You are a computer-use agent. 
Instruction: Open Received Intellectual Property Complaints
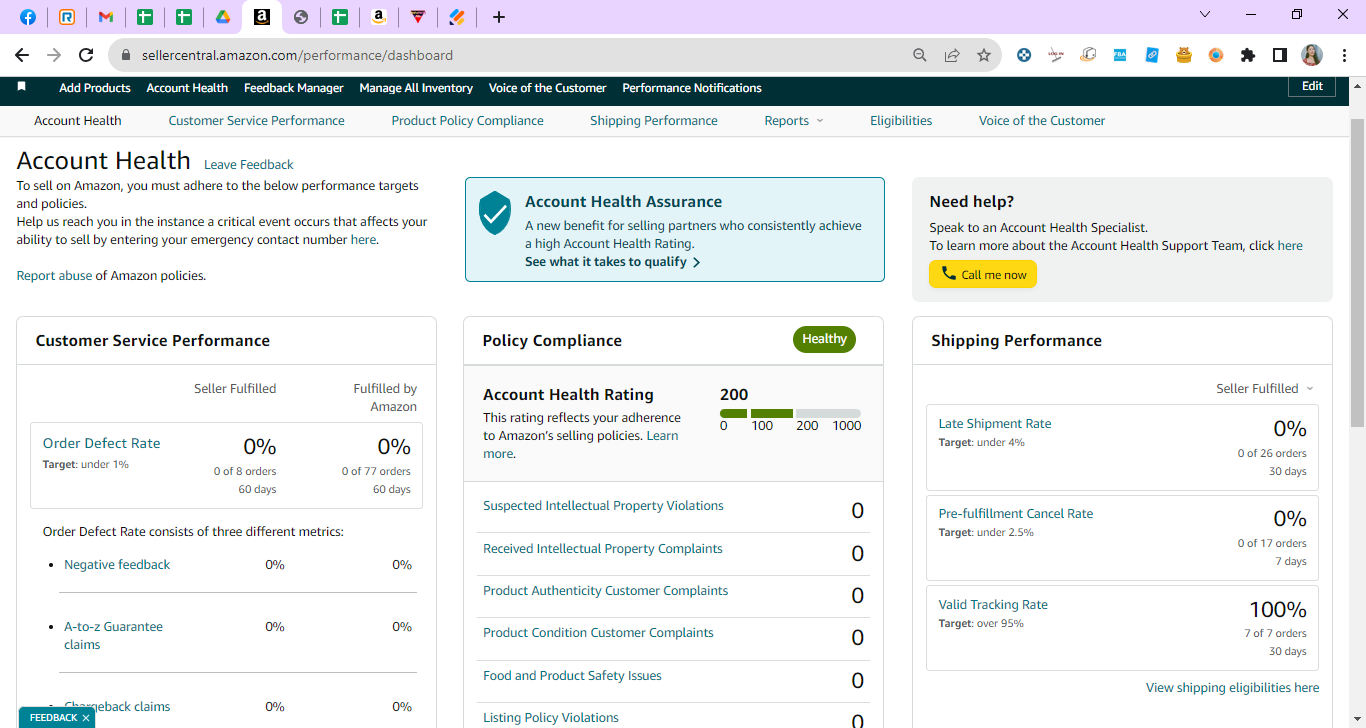coord(603,549)
